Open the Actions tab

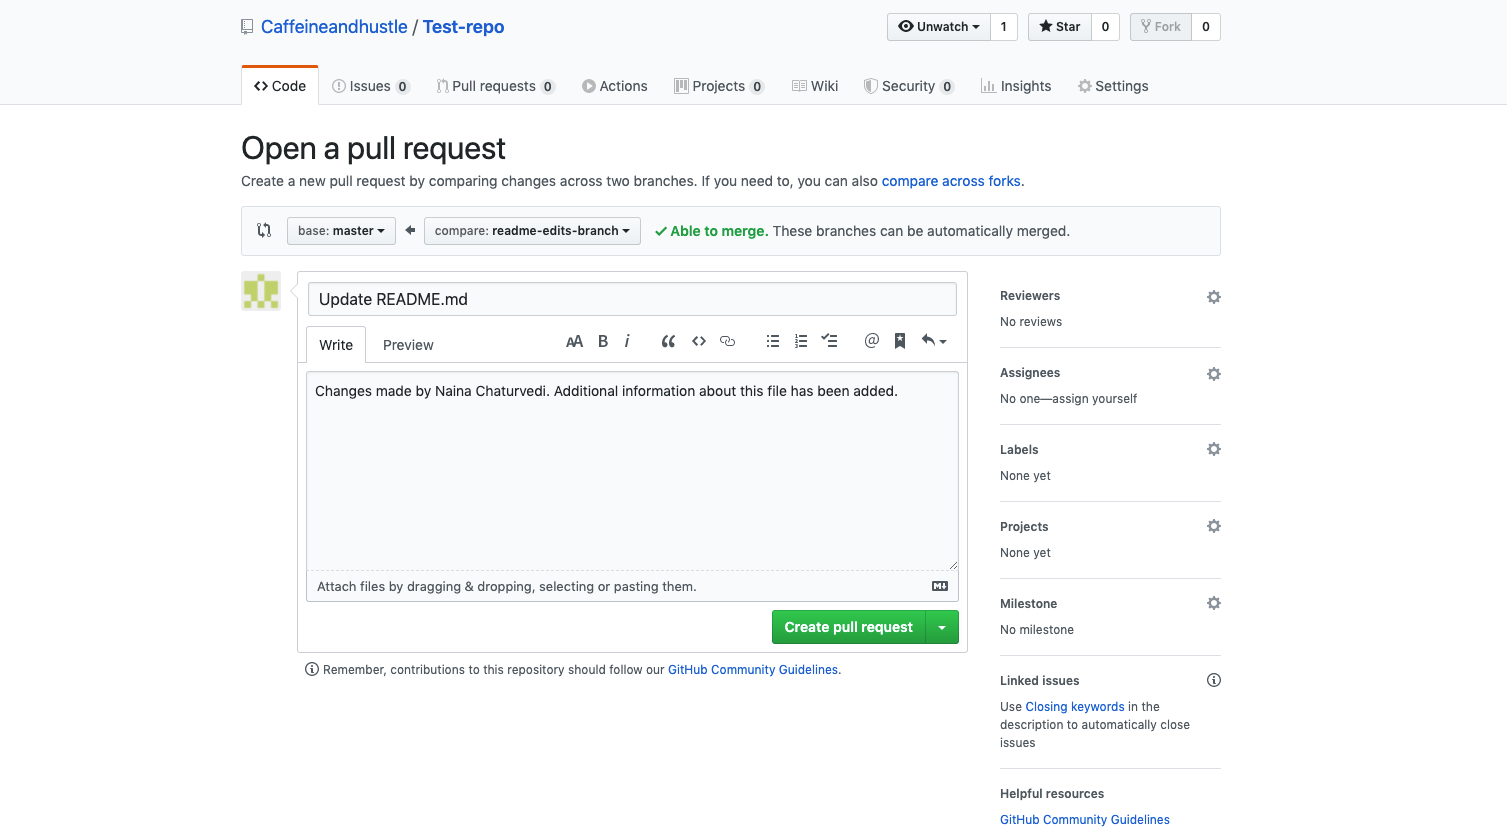[x=615, y=86]
